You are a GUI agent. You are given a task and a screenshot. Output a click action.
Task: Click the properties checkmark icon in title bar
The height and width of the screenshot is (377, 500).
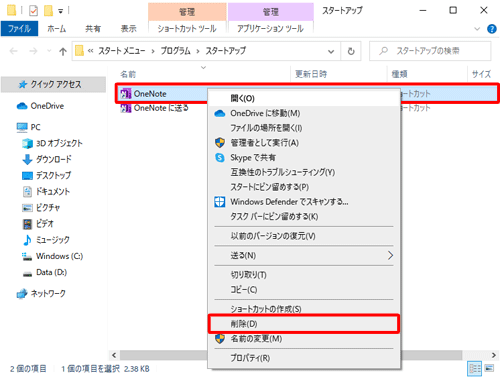[x=33, y=11]
